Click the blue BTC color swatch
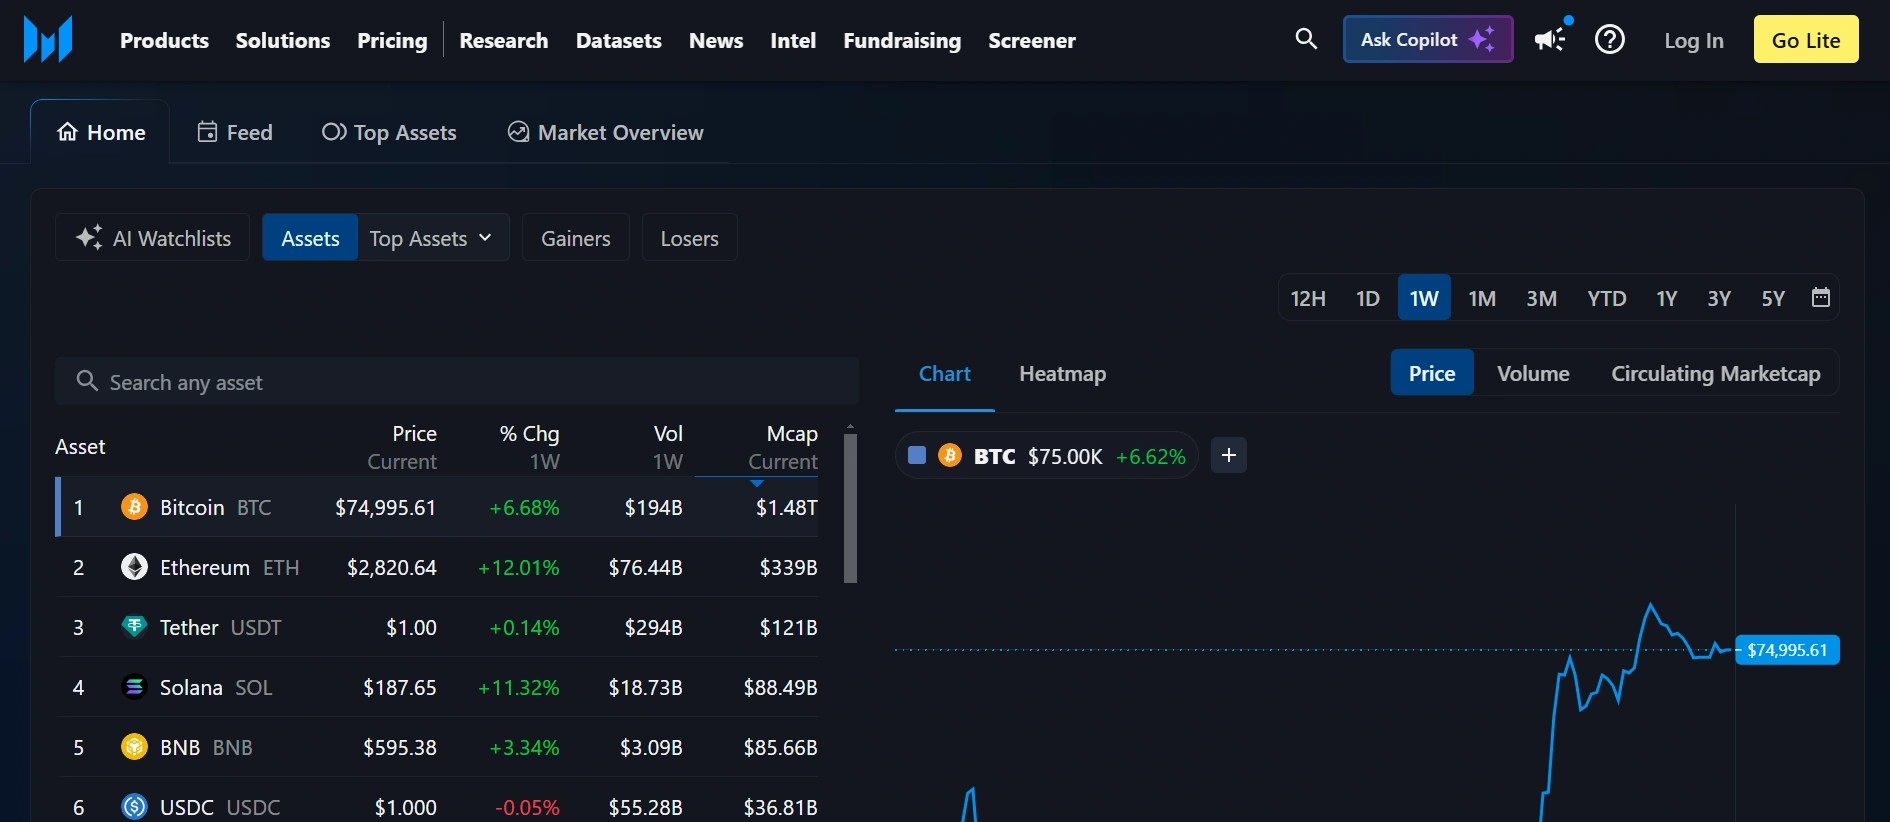 point(917,456)
